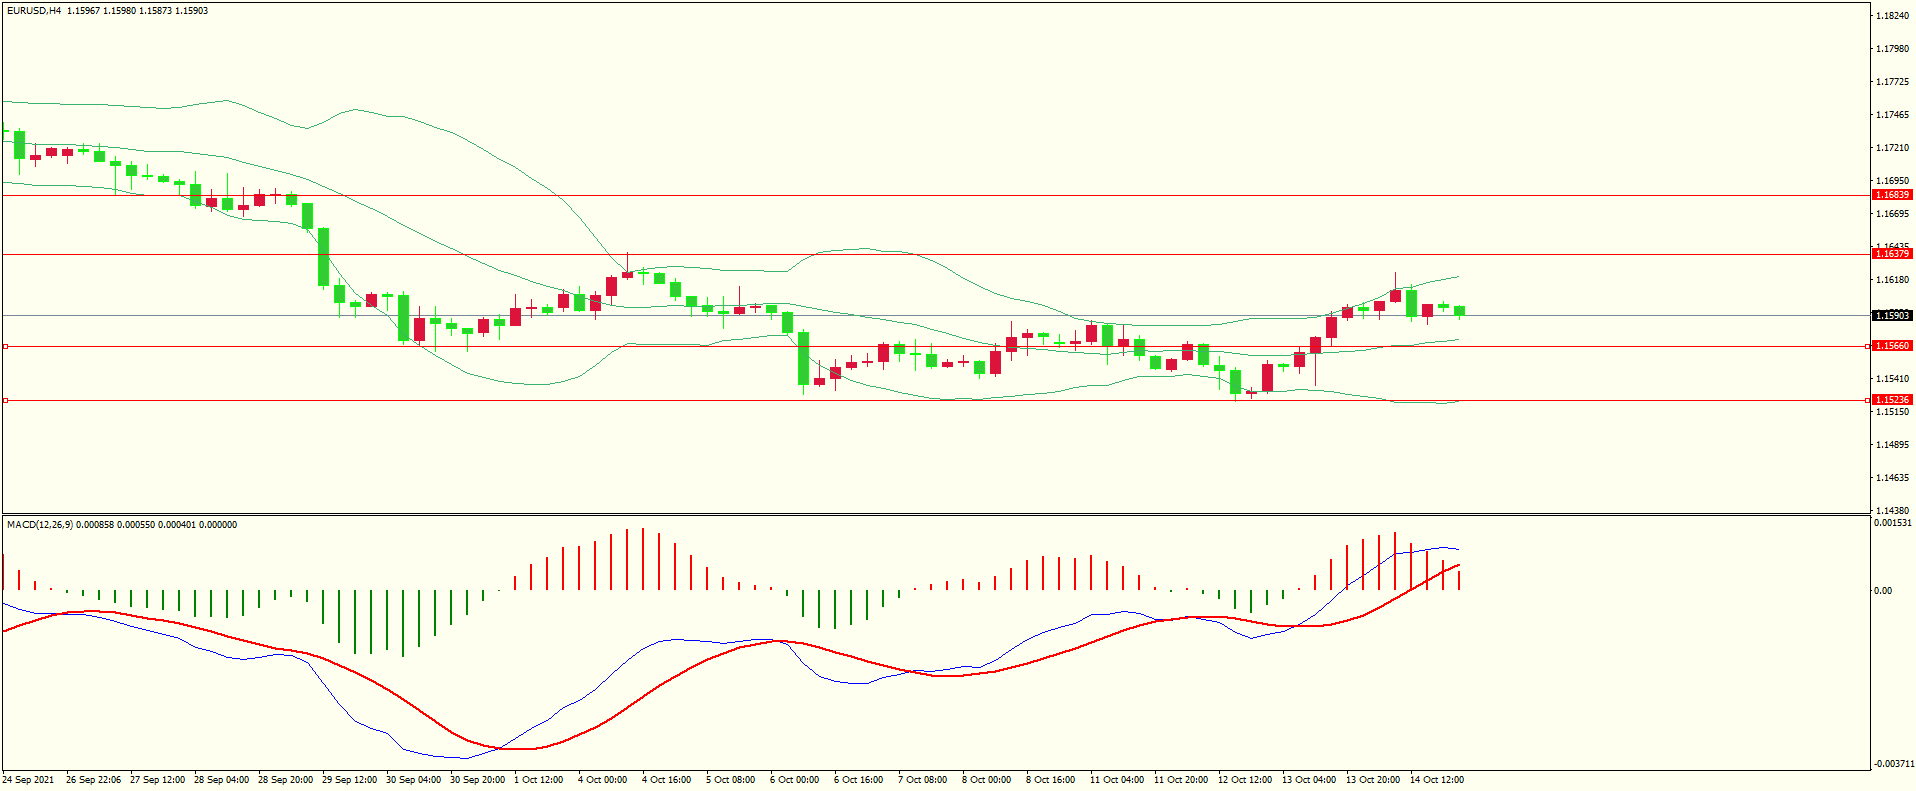Select the '8 Oct 00:00' time label
Image resolution: width=1916 pixels, height=791 pixels.
(986, 780)
